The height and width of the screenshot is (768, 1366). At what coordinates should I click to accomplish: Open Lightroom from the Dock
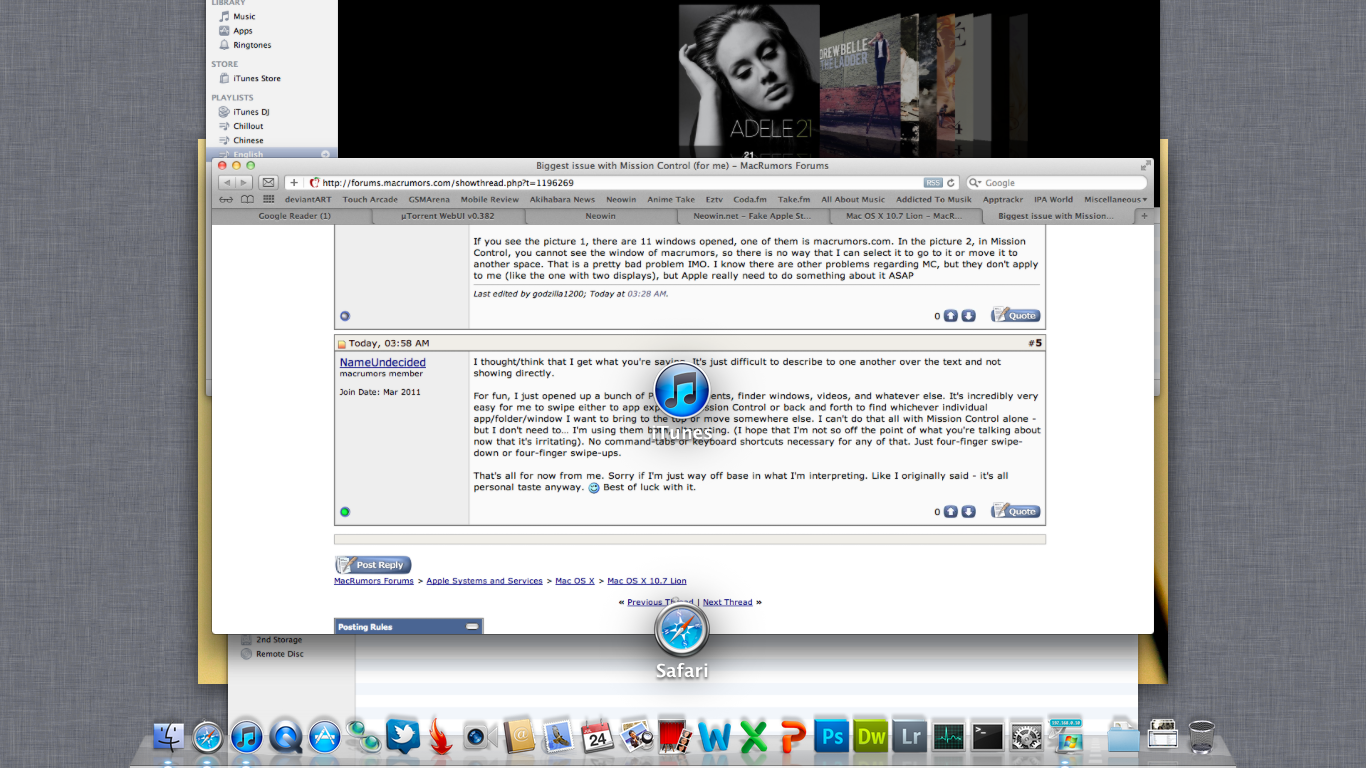click(910, 738)
